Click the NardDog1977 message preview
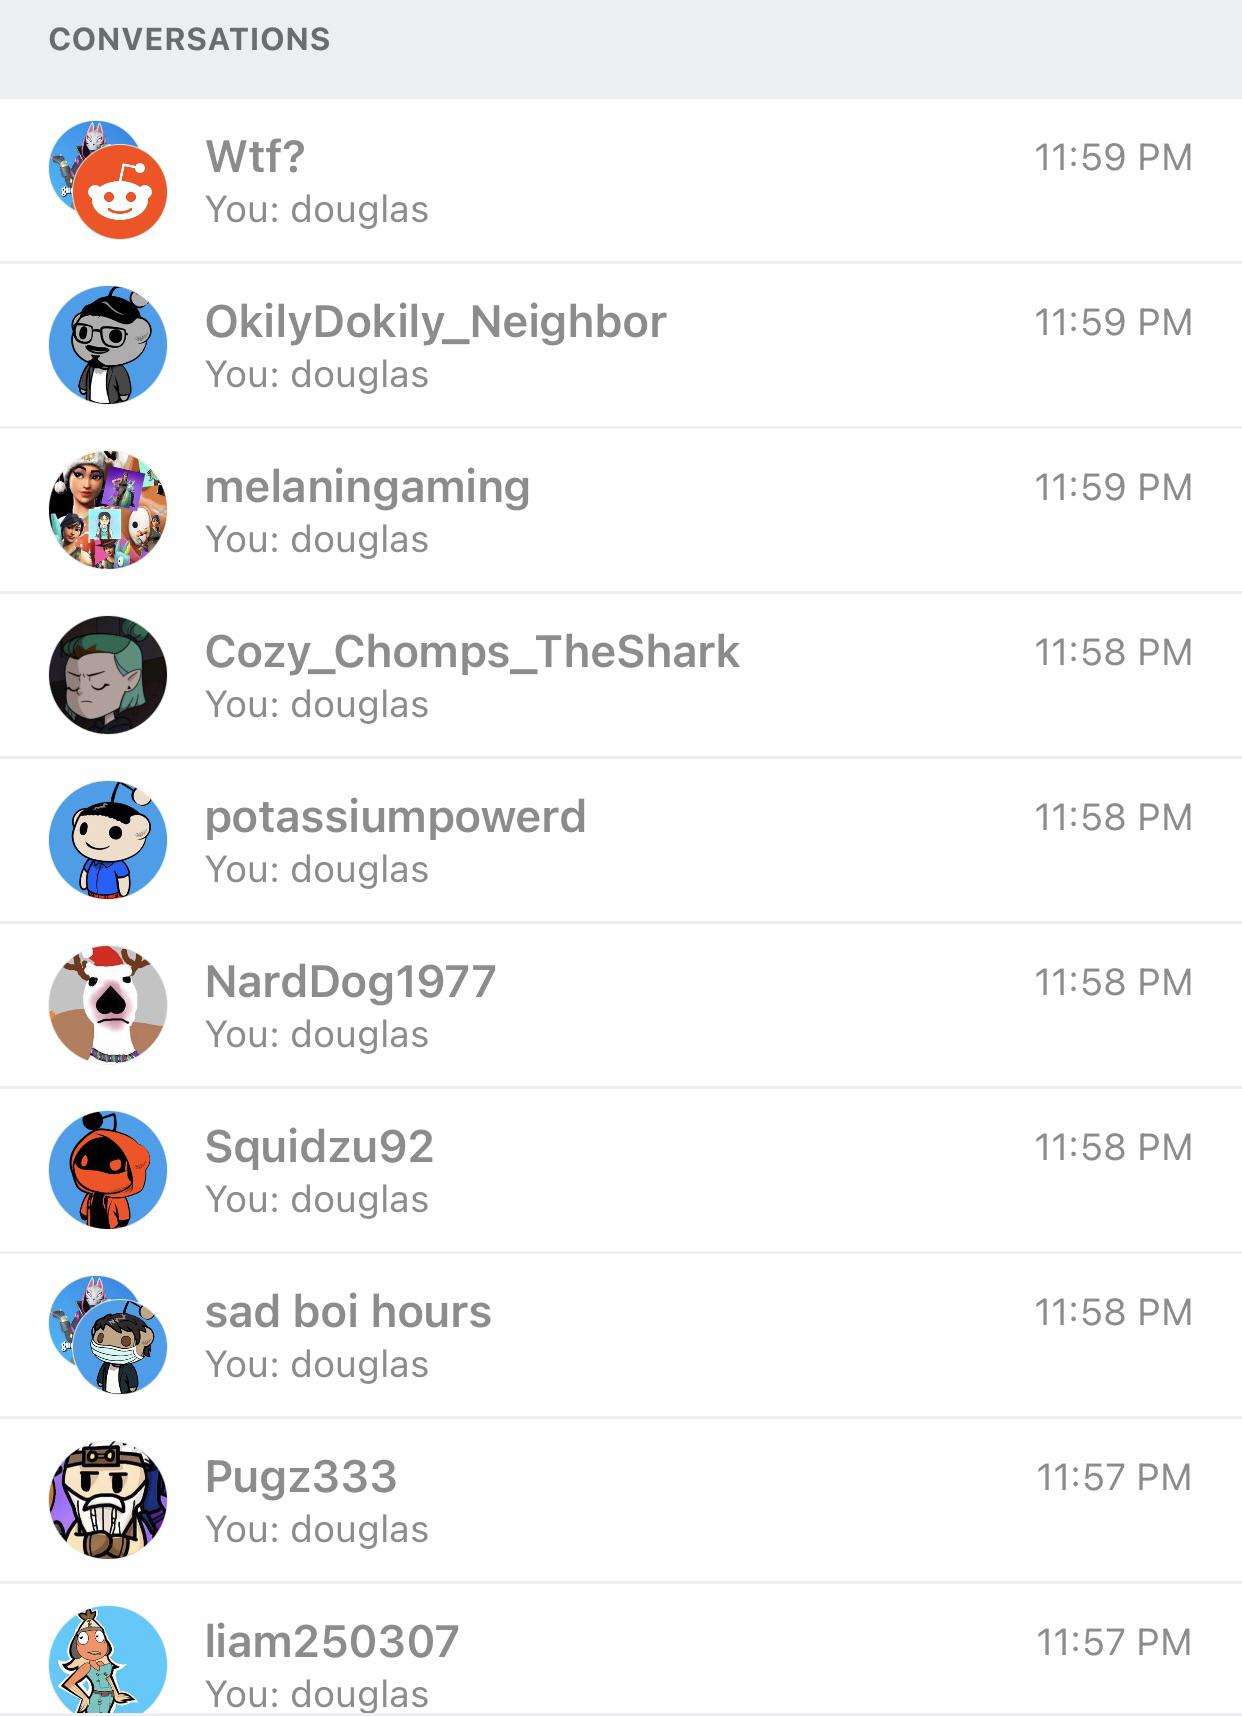 (317, 1035)
